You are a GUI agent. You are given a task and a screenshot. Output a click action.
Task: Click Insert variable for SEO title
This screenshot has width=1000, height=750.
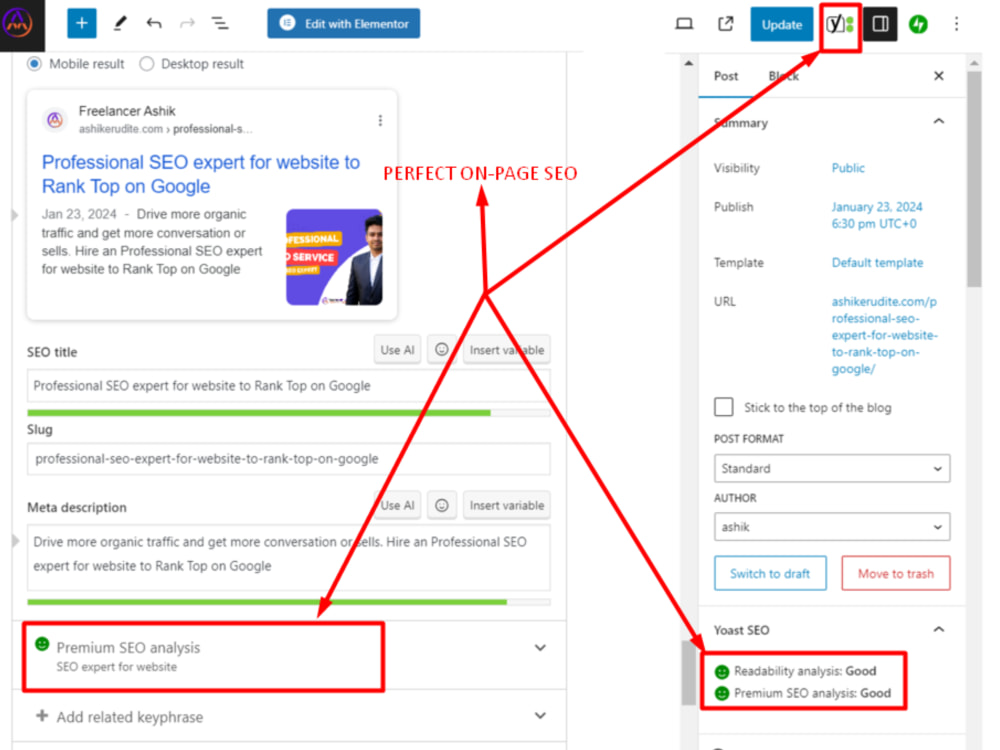pos(506,349)
